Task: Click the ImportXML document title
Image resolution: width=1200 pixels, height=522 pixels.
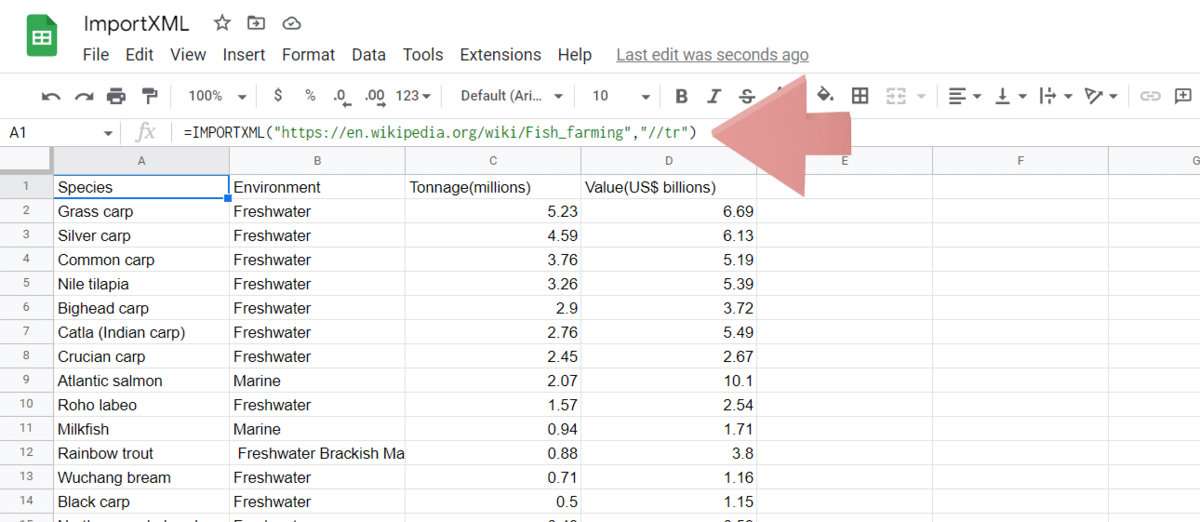Action: 136,24
